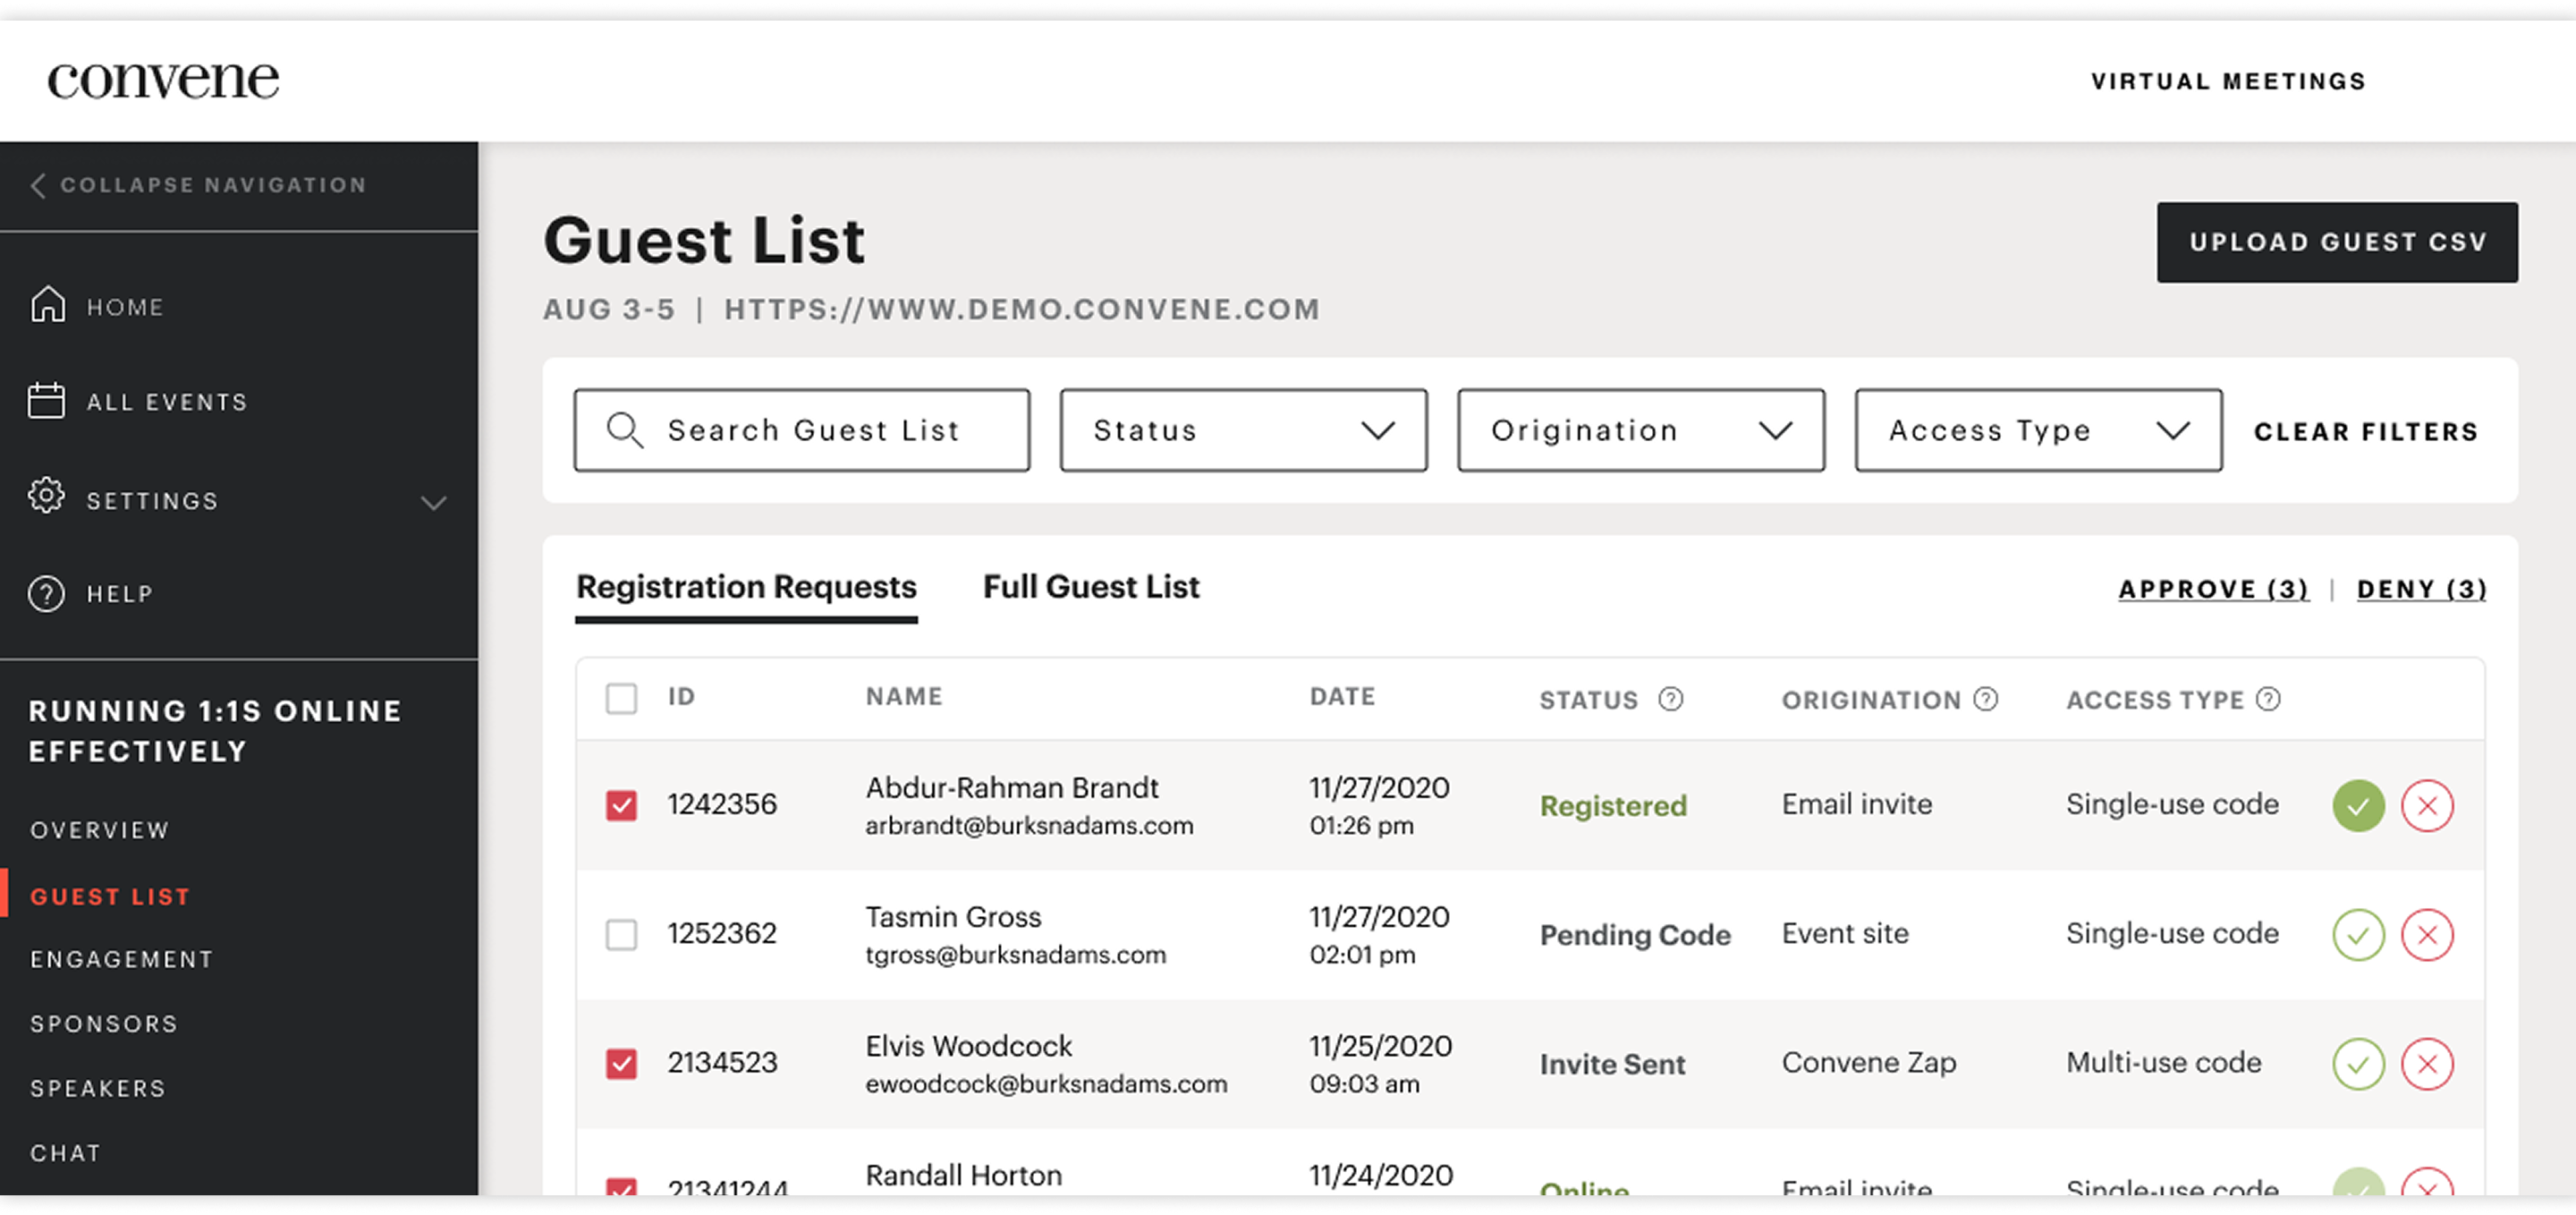Uncheck the row for ID 1242356
The height and width of the screenshot is (1215, 2576).
pyautogui.click(x=621, y=805)
